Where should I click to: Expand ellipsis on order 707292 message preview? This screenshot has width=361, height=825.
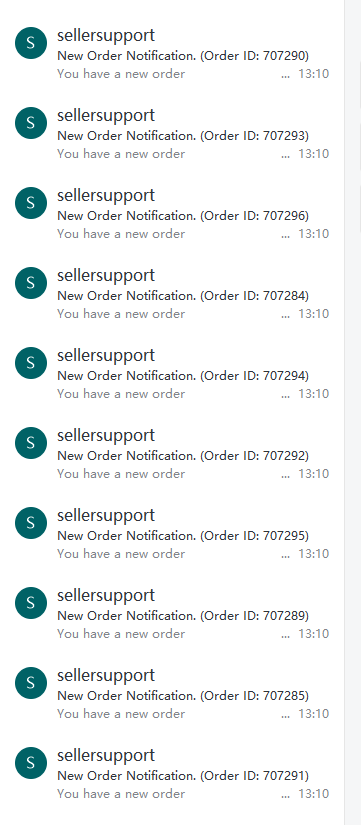click(286, 476)
